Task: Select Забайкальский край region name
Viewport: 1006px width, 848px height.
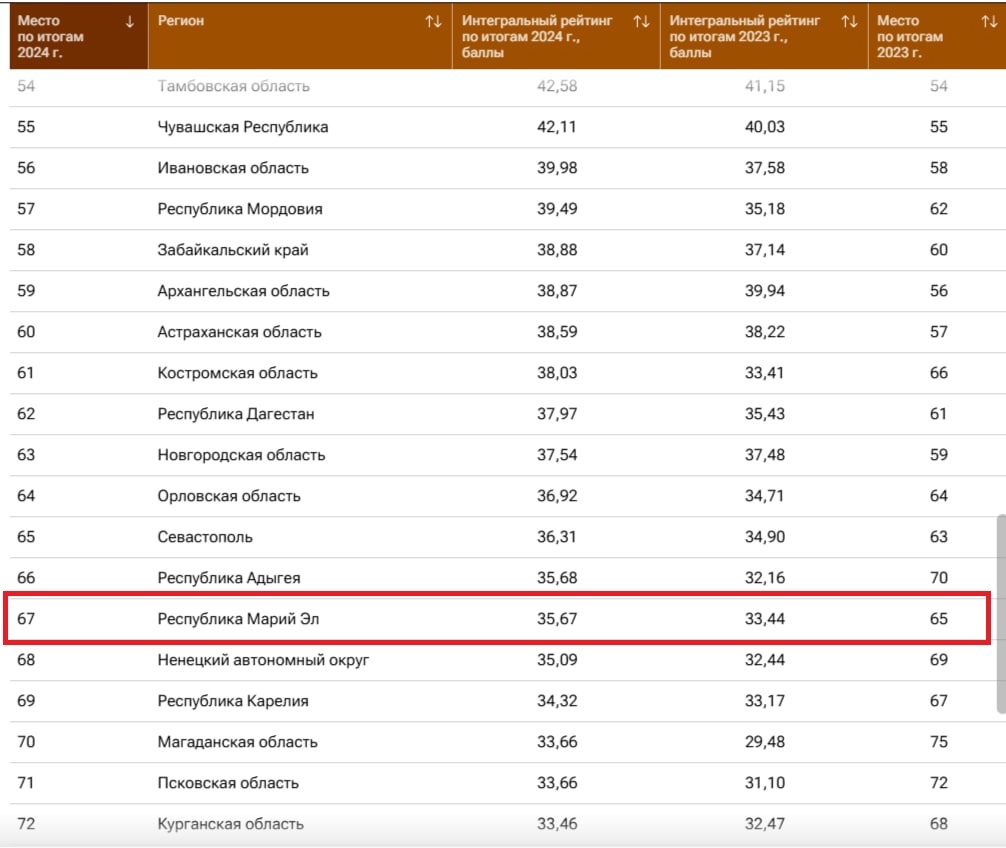Action: [x=233, y=250]
